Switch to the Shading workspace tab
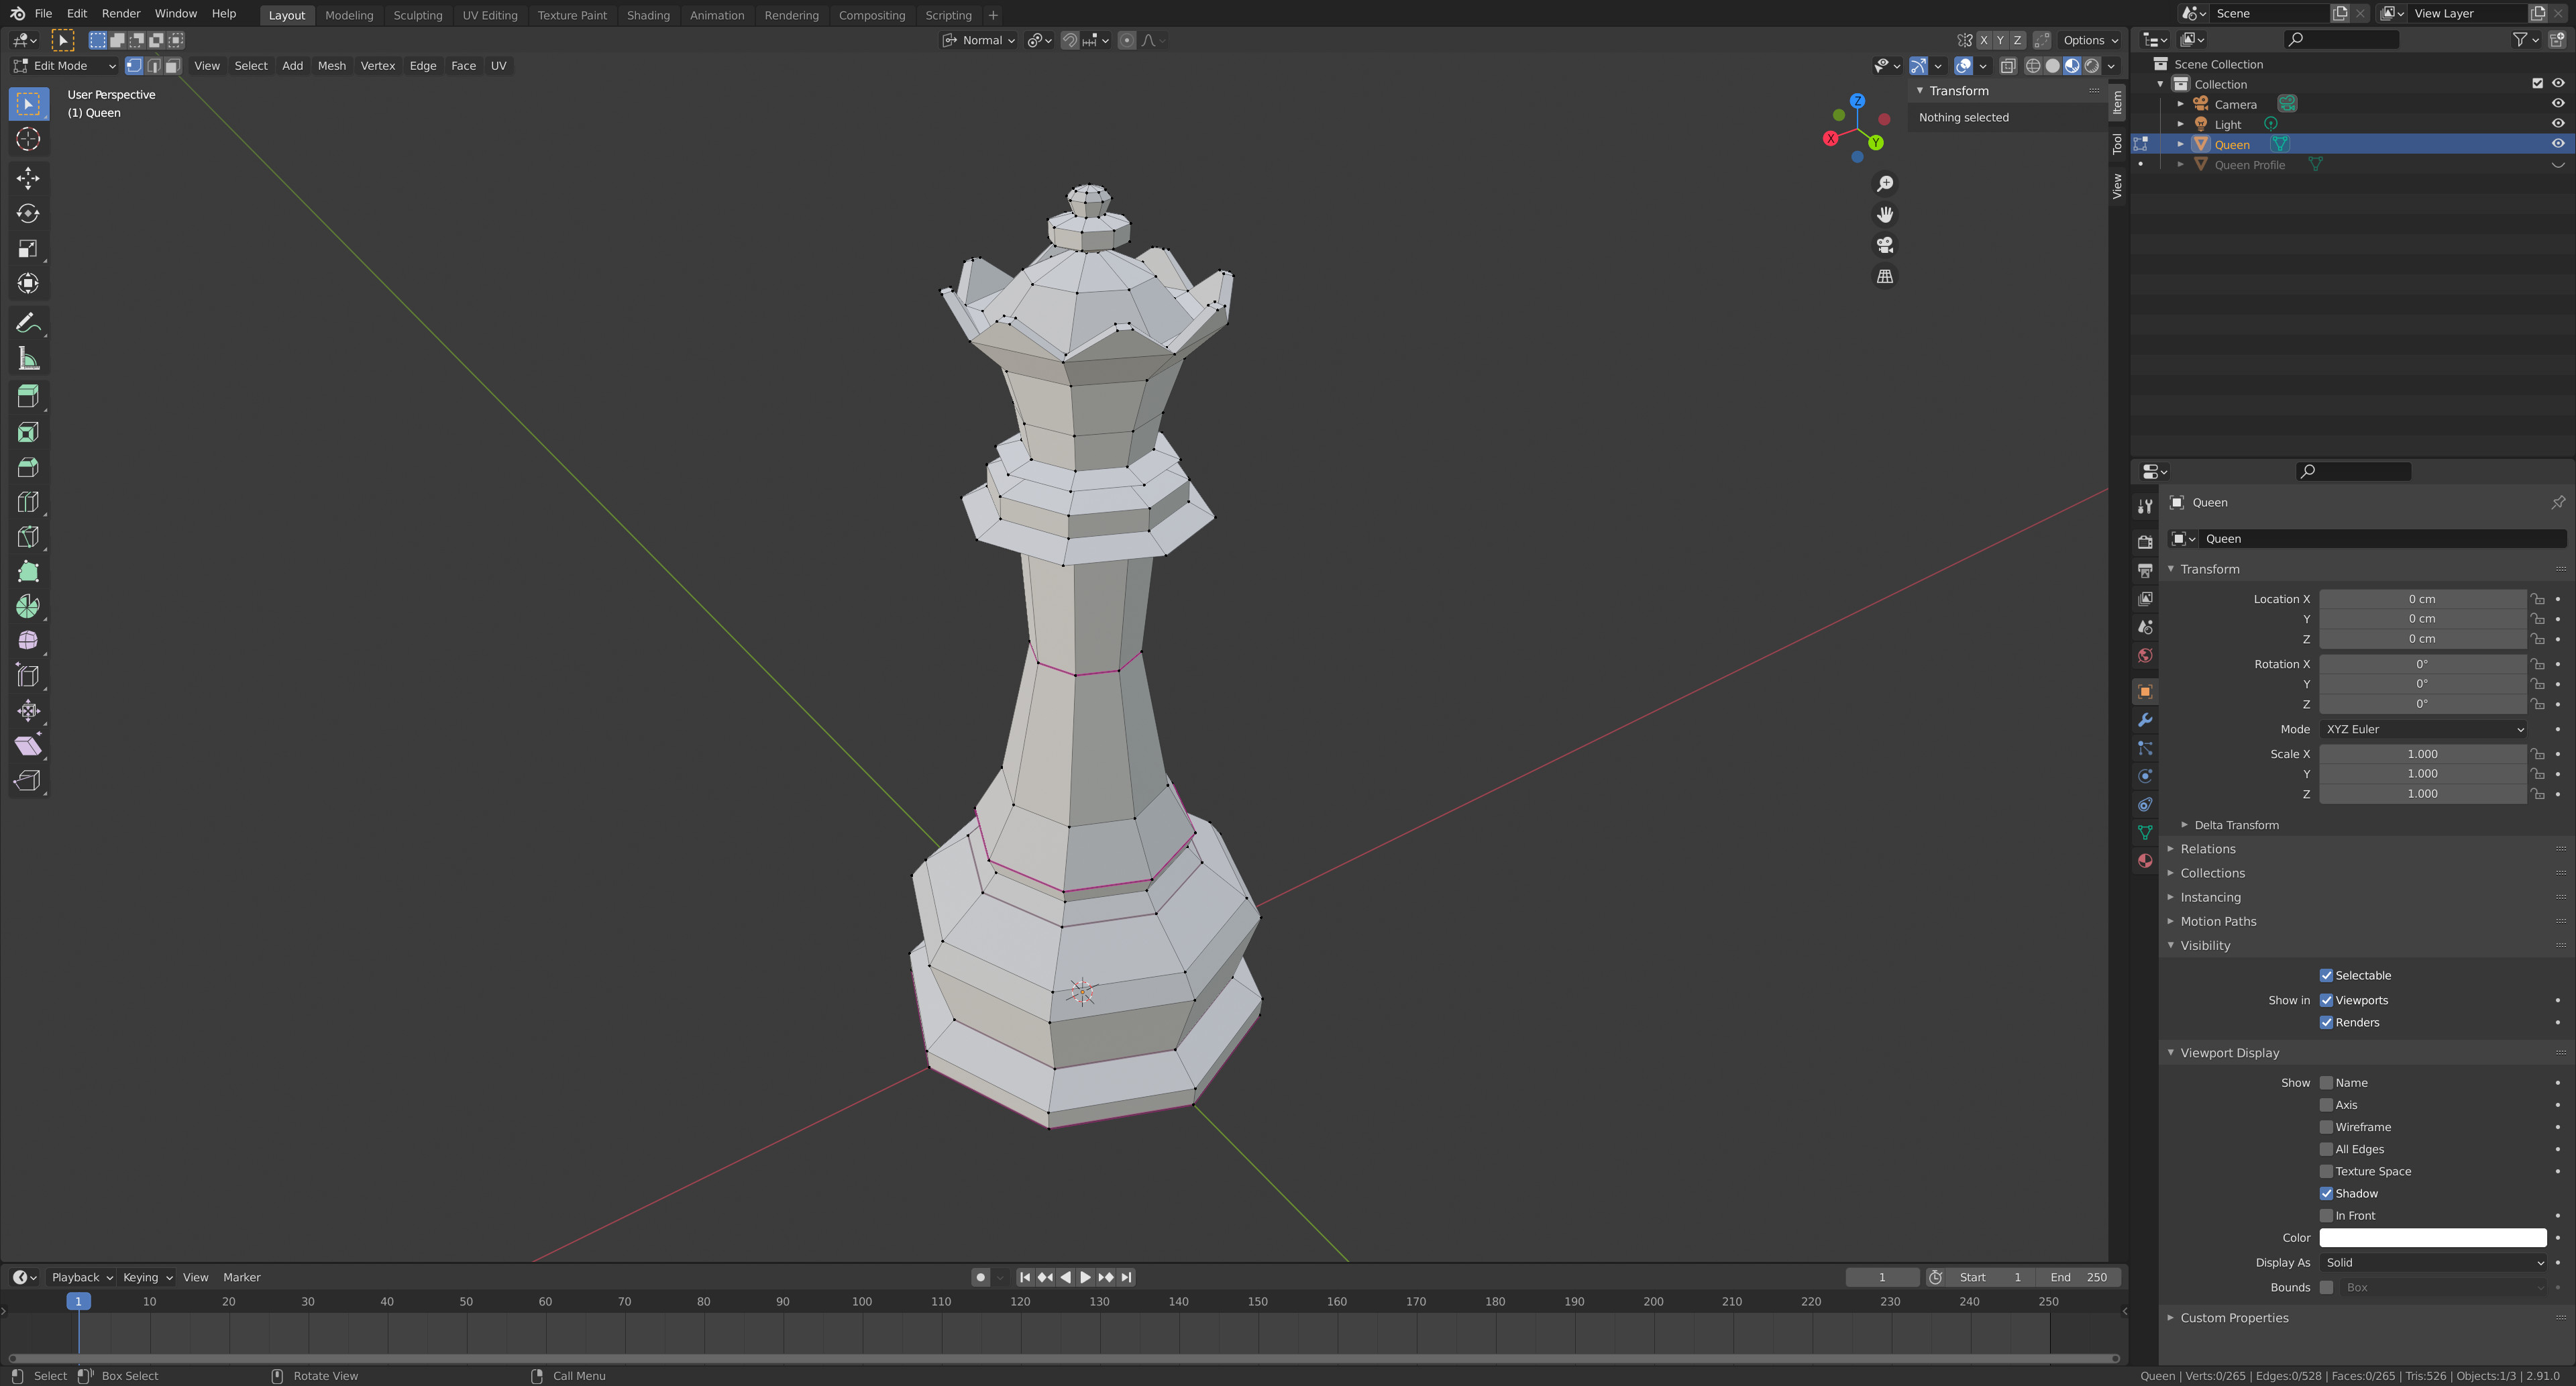 (x=648, y=15)
